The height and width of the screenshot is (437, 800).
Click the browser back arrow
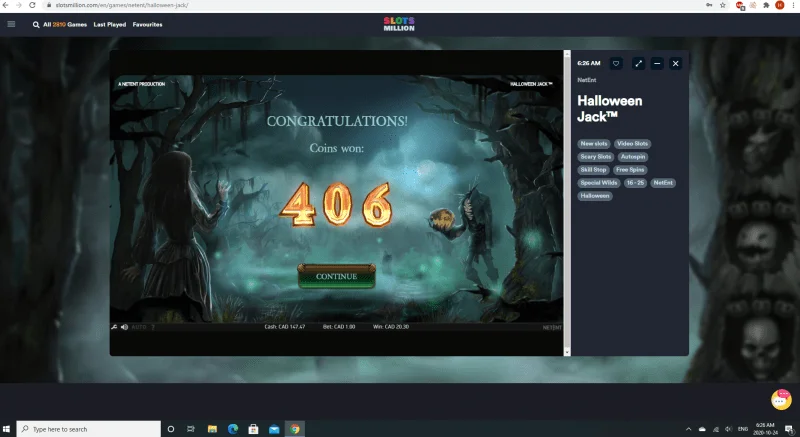click(6, 5)
